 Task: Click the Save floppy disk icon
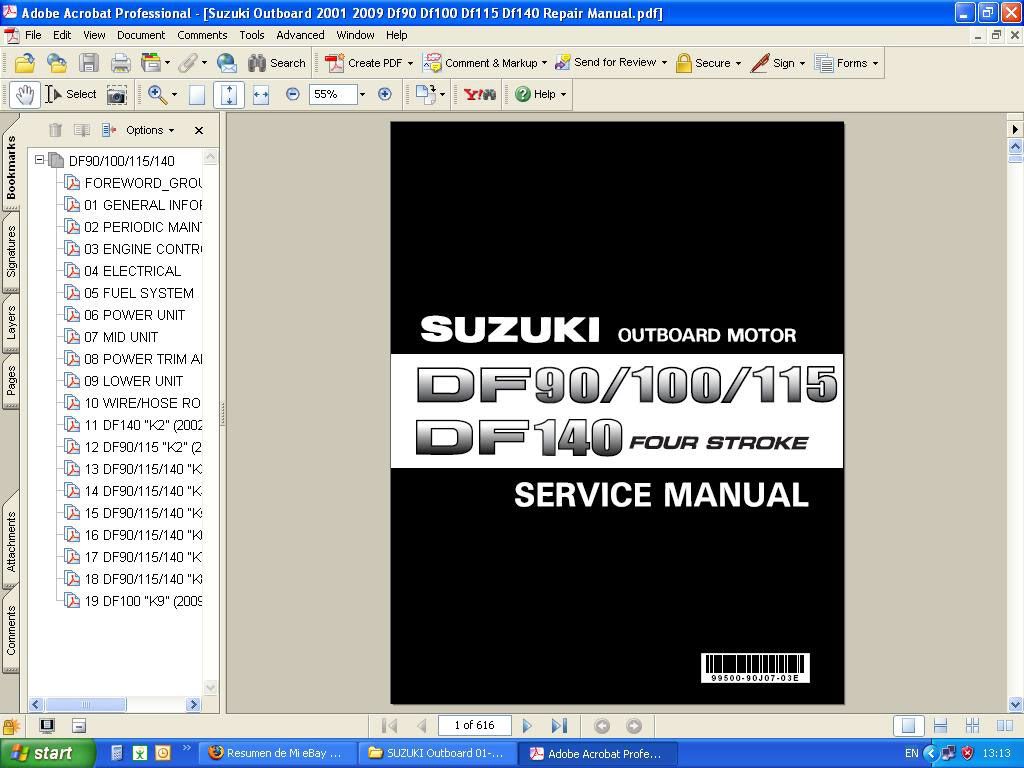pyautogui.click(x=89, y=63)
